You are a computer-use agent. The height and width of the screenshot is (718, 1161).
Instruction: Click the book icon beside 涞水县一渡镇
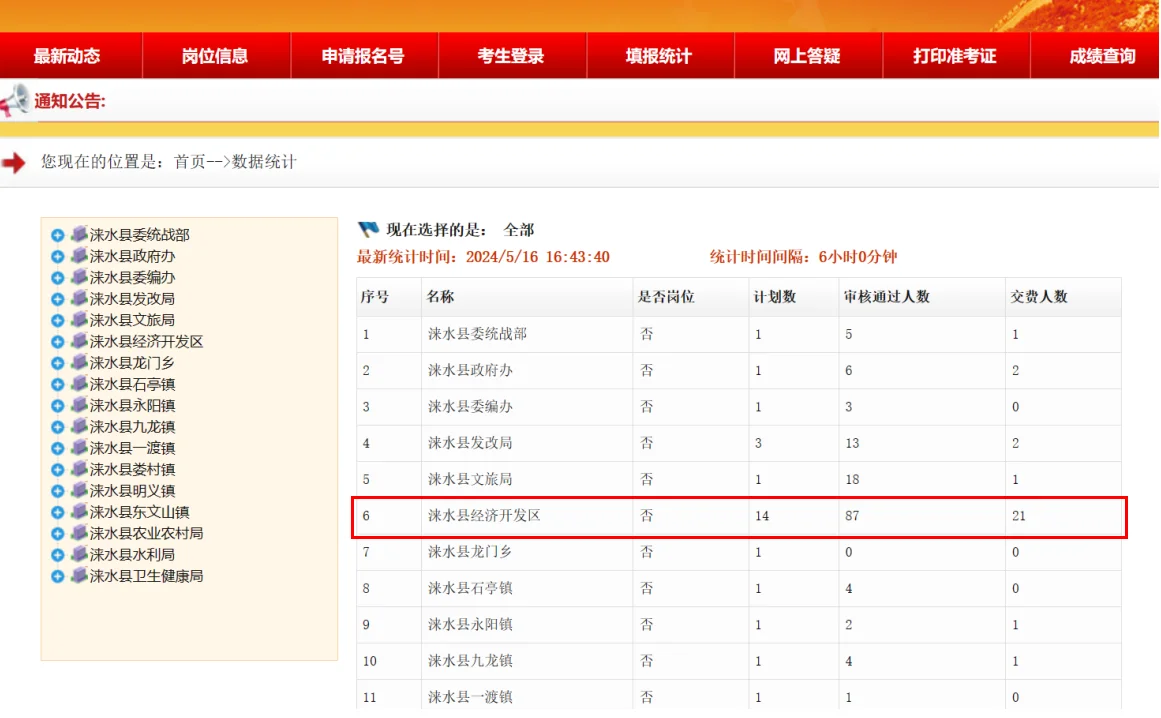79,448
